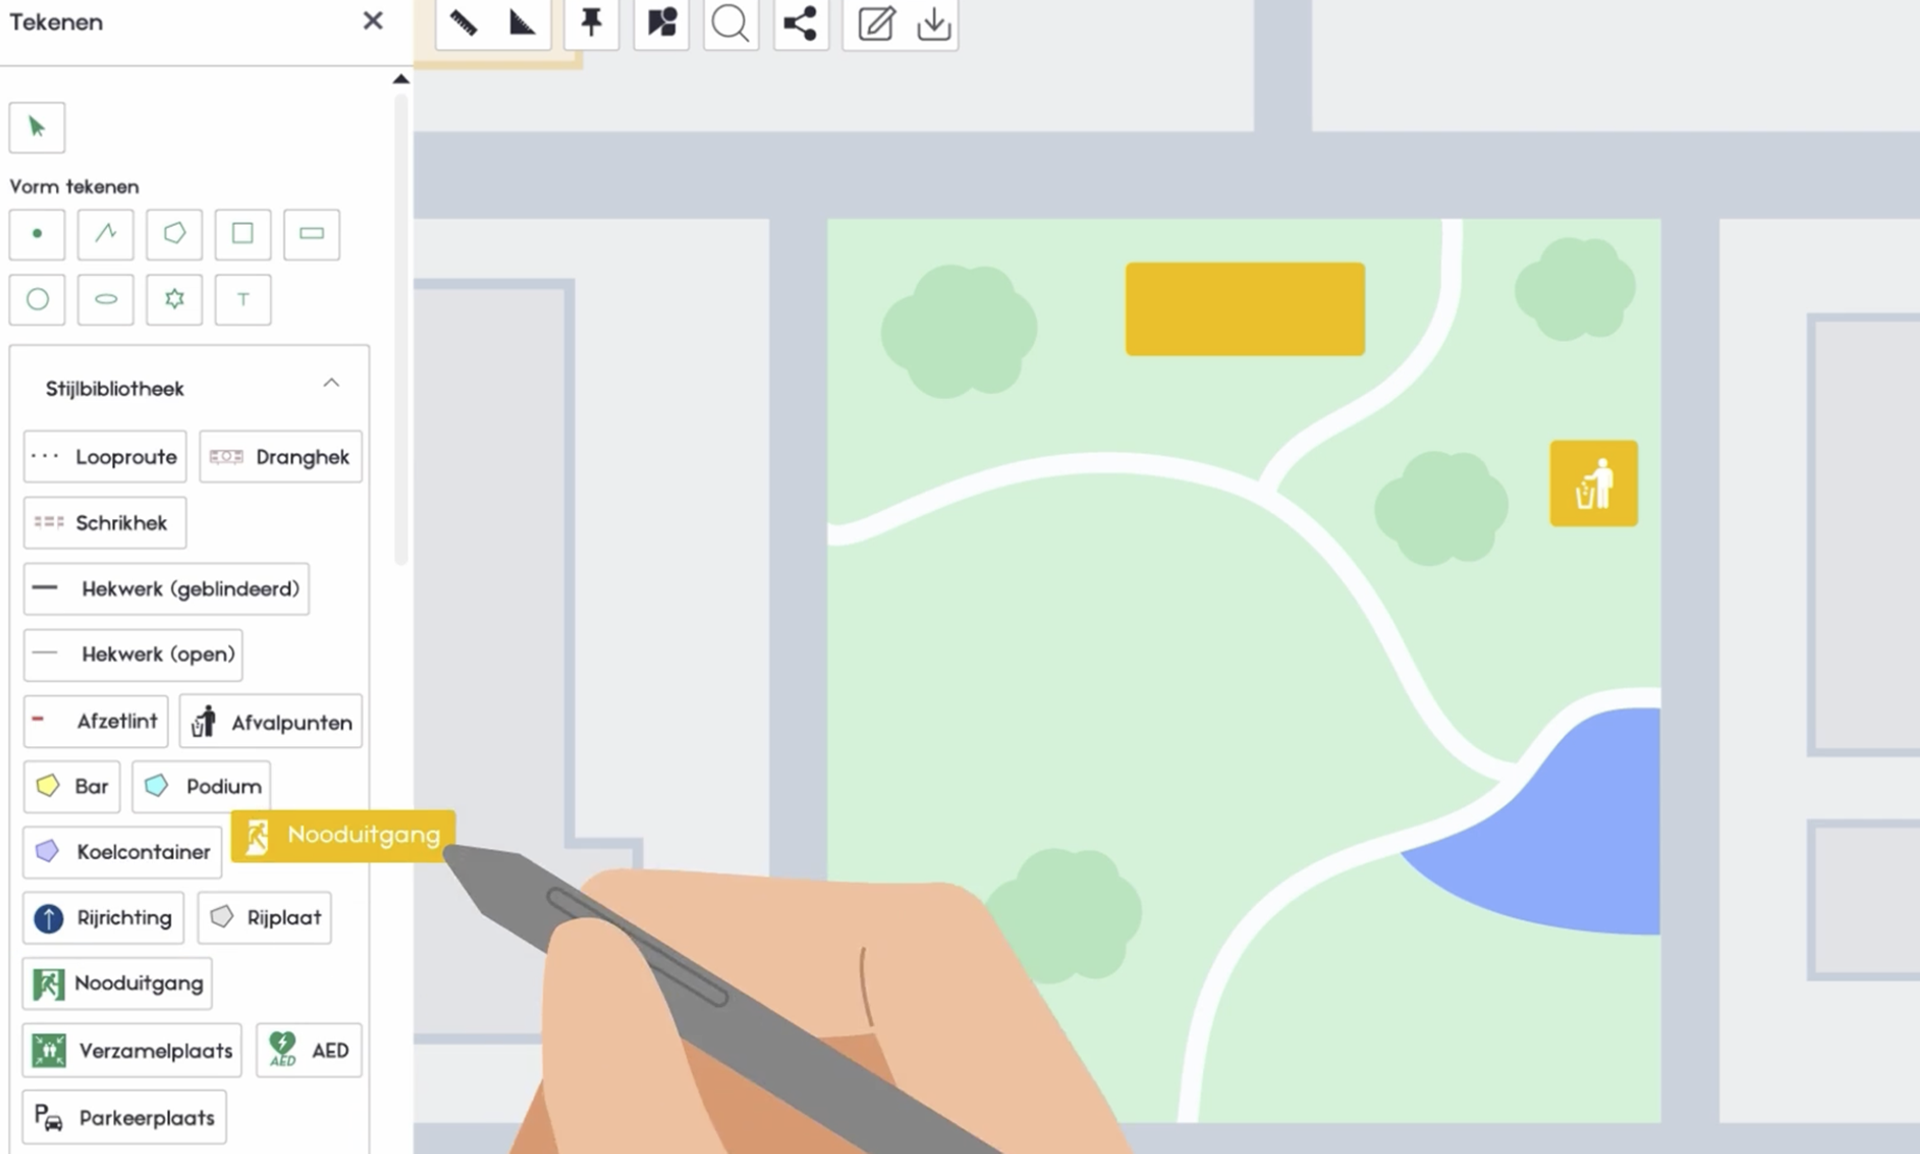The width and height of the screenshot is (1920, 1154).
Task: Select the Hekwerk (geblindeerd) style
Action: coord(166,589)
